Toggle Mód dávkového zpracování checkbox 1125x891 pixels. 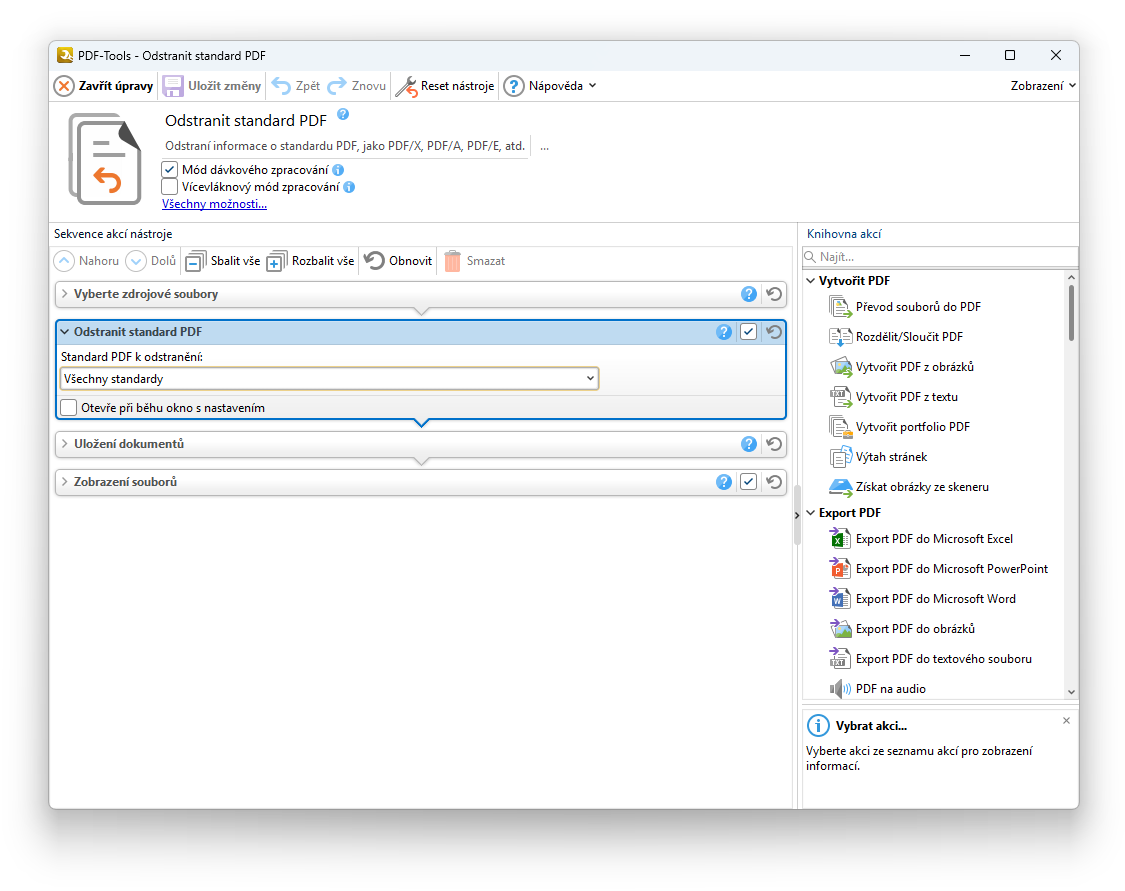(x=169, y=170)
